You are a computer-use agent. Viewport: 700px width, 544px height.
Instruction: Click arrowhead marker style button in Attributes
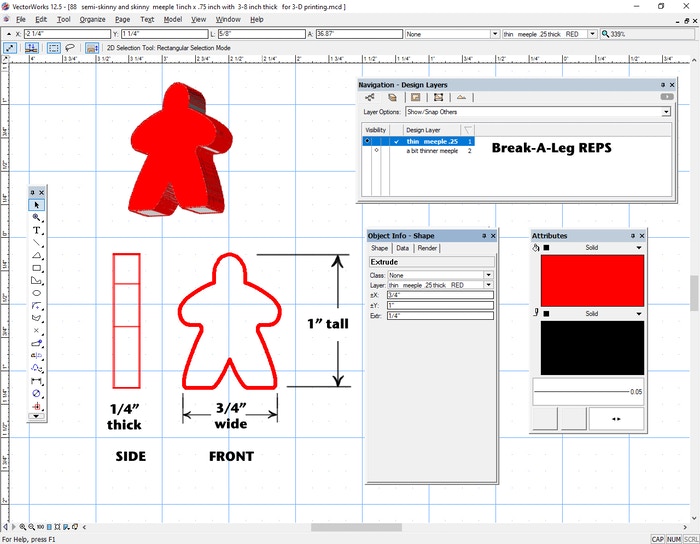point(616,419)
